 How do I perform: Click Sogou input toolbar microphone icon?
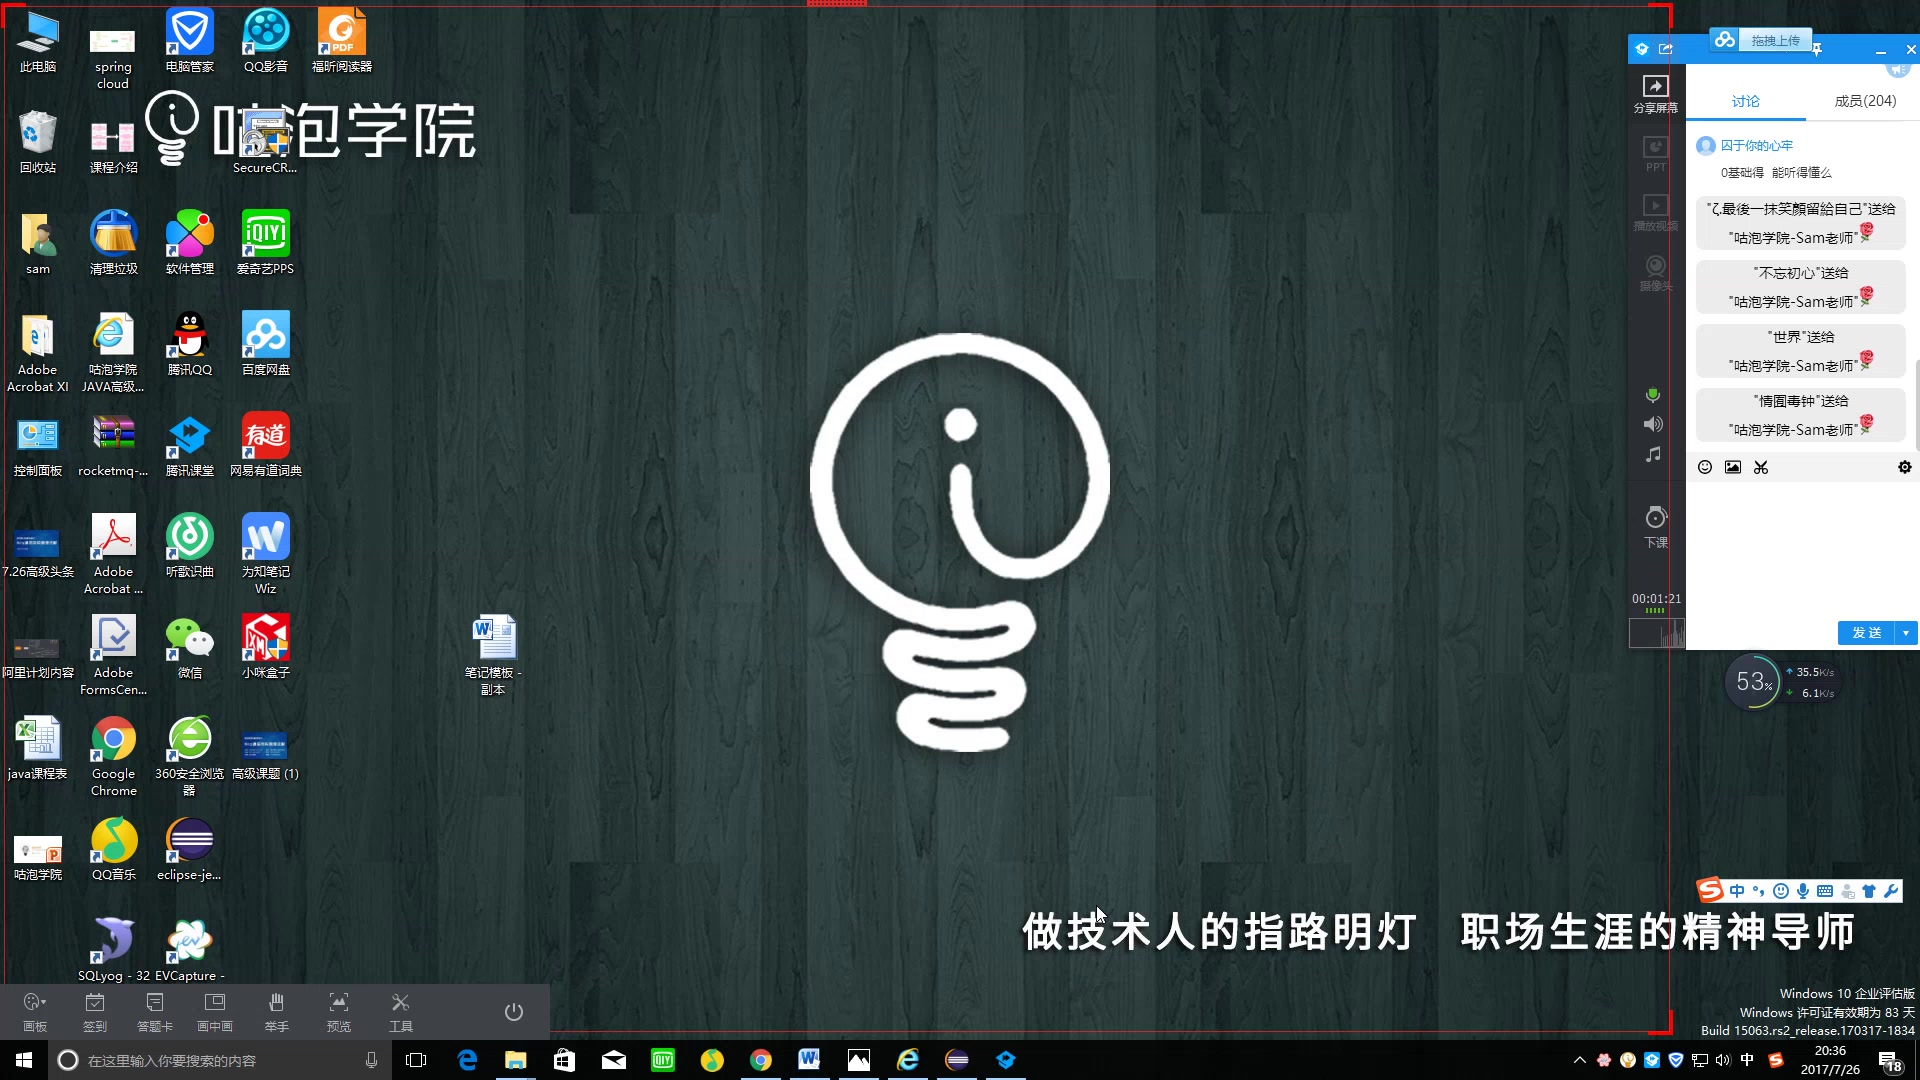(1803, 891)
